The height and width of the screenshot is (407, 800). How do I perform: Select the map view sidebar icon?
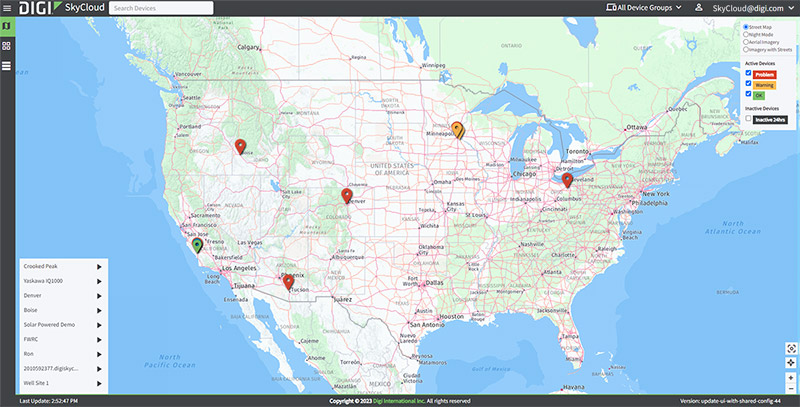(x=6, y=26)
